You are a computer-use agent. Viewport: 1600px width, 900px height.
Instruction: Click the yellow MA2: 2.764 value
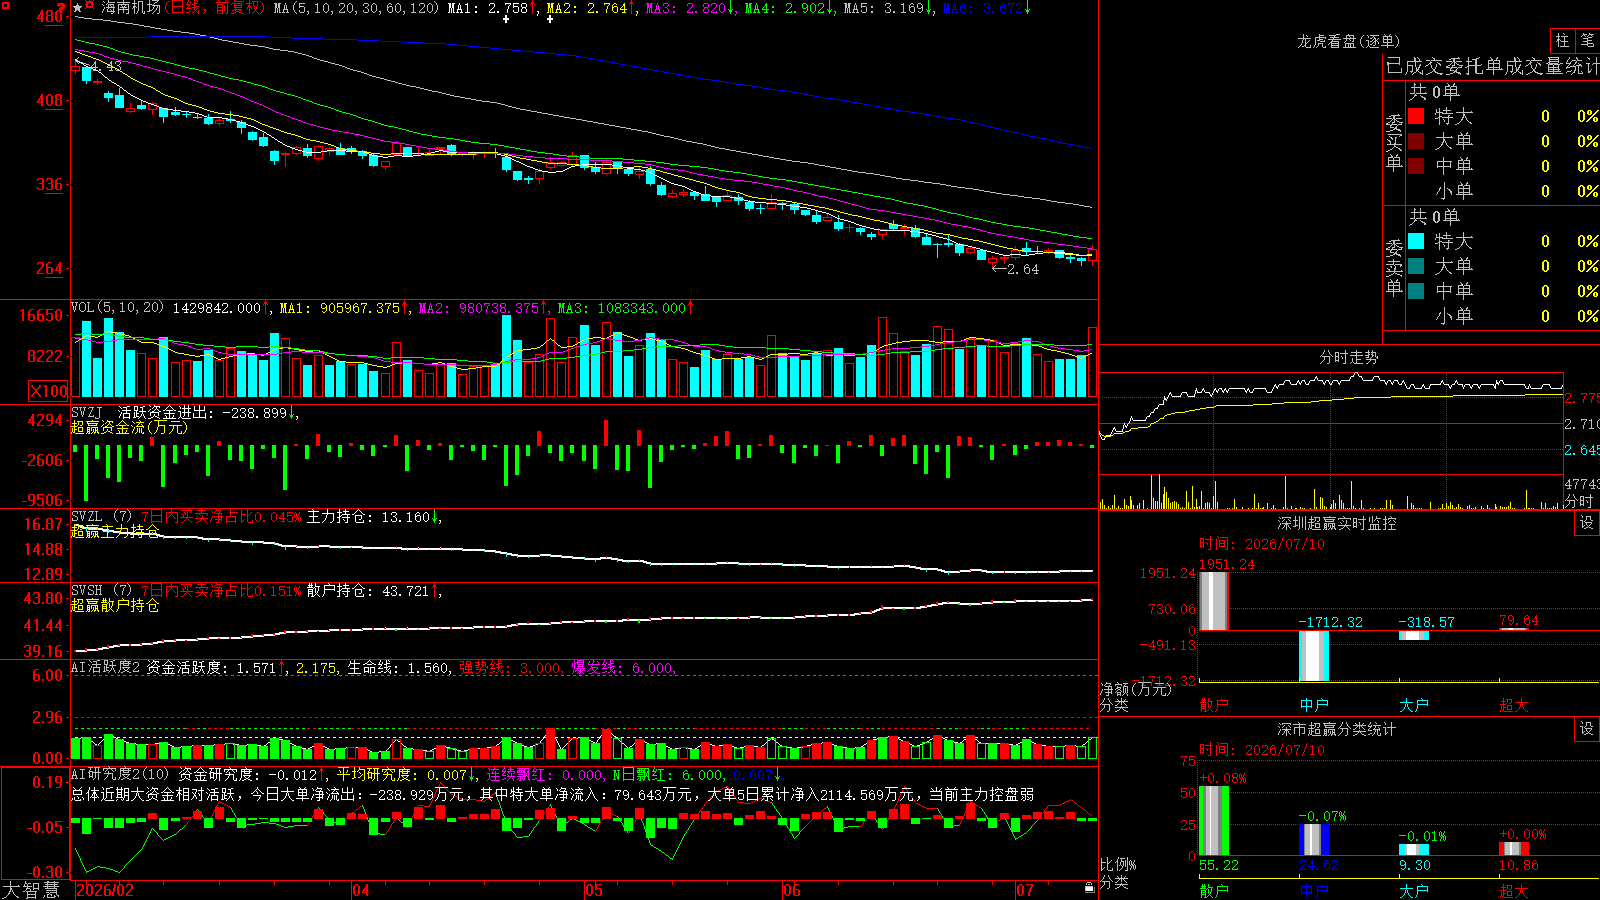coord(591,8)
